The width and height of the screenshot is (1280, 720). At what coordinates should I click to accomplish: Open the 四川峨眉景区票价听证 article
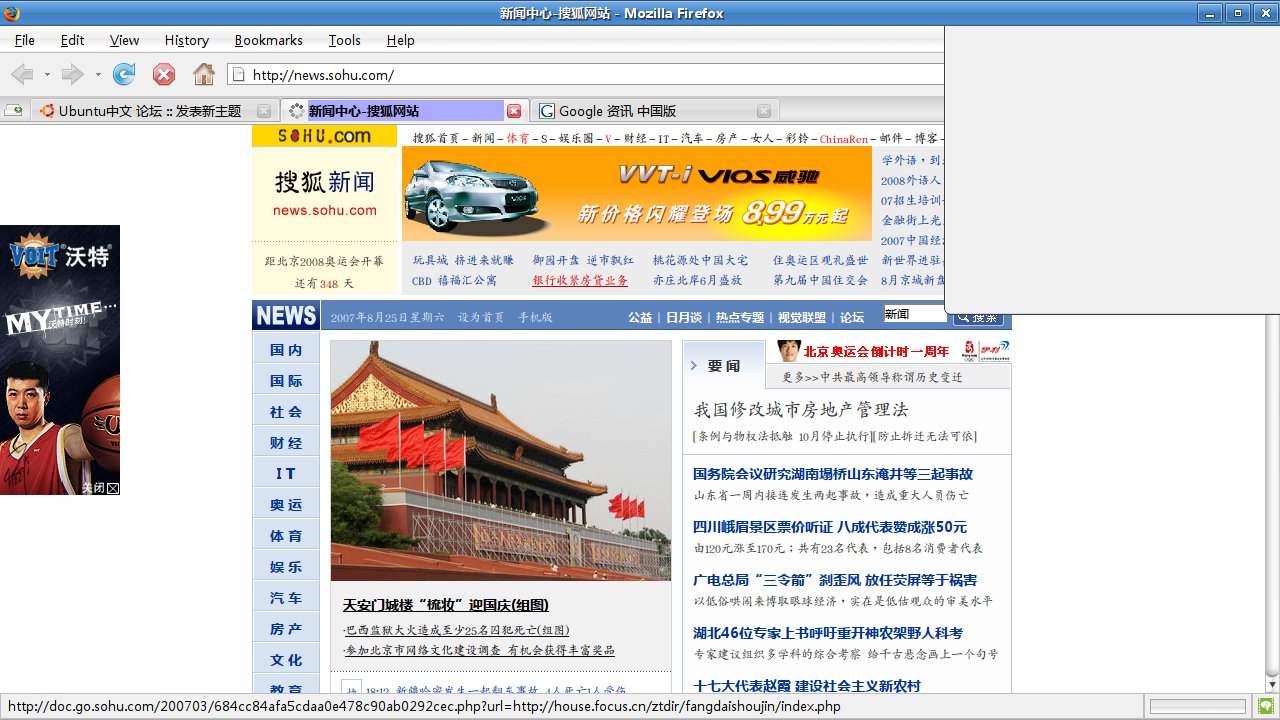point(830,527)
